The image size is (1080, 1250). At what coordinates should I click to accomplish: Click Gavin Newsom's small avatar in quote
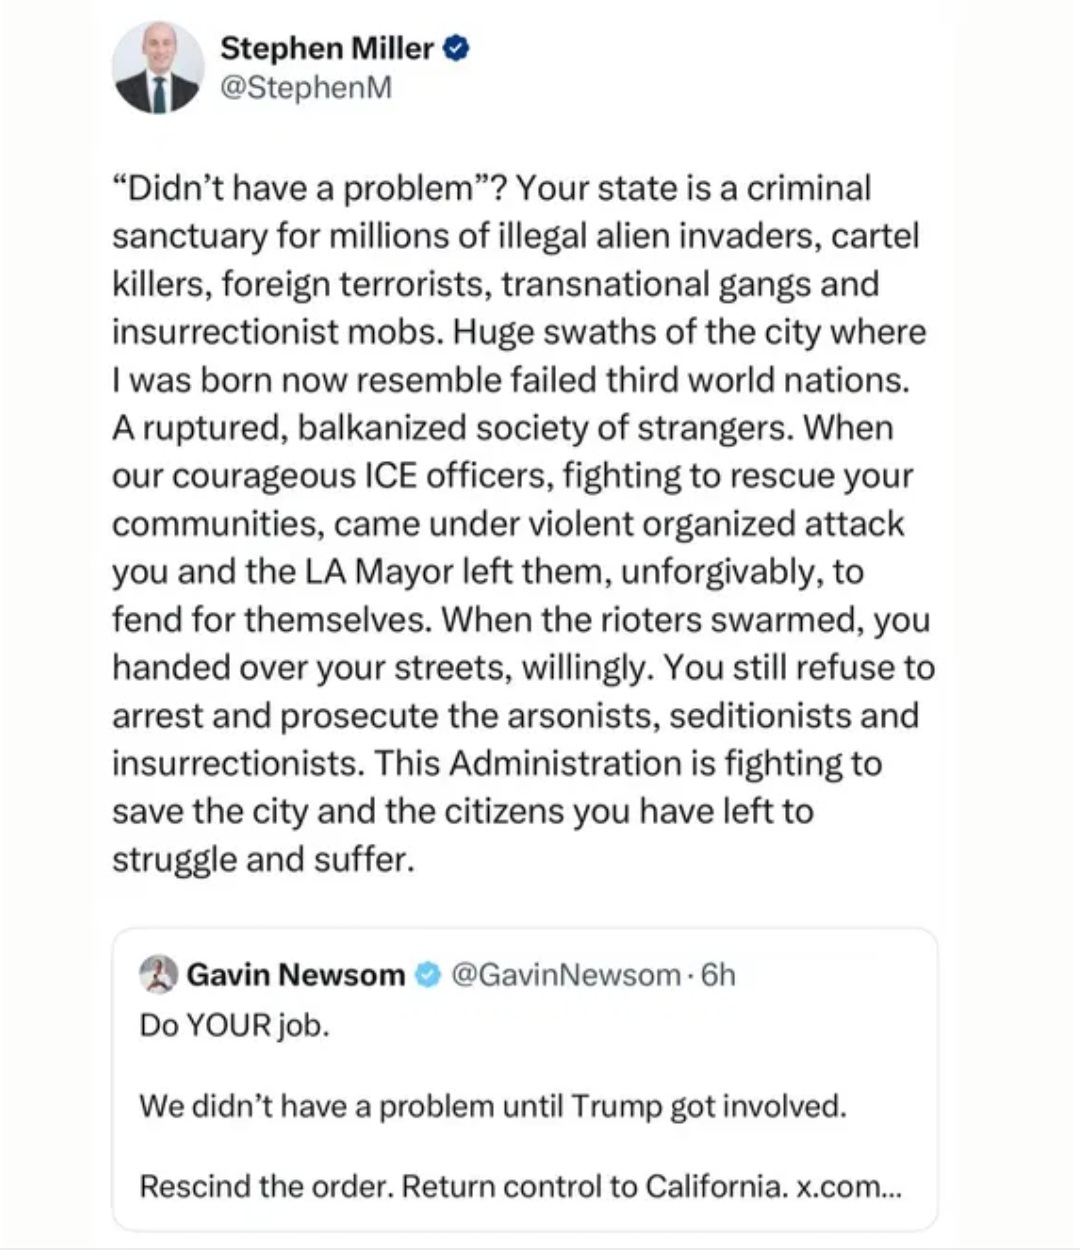[x=159, y=974]
